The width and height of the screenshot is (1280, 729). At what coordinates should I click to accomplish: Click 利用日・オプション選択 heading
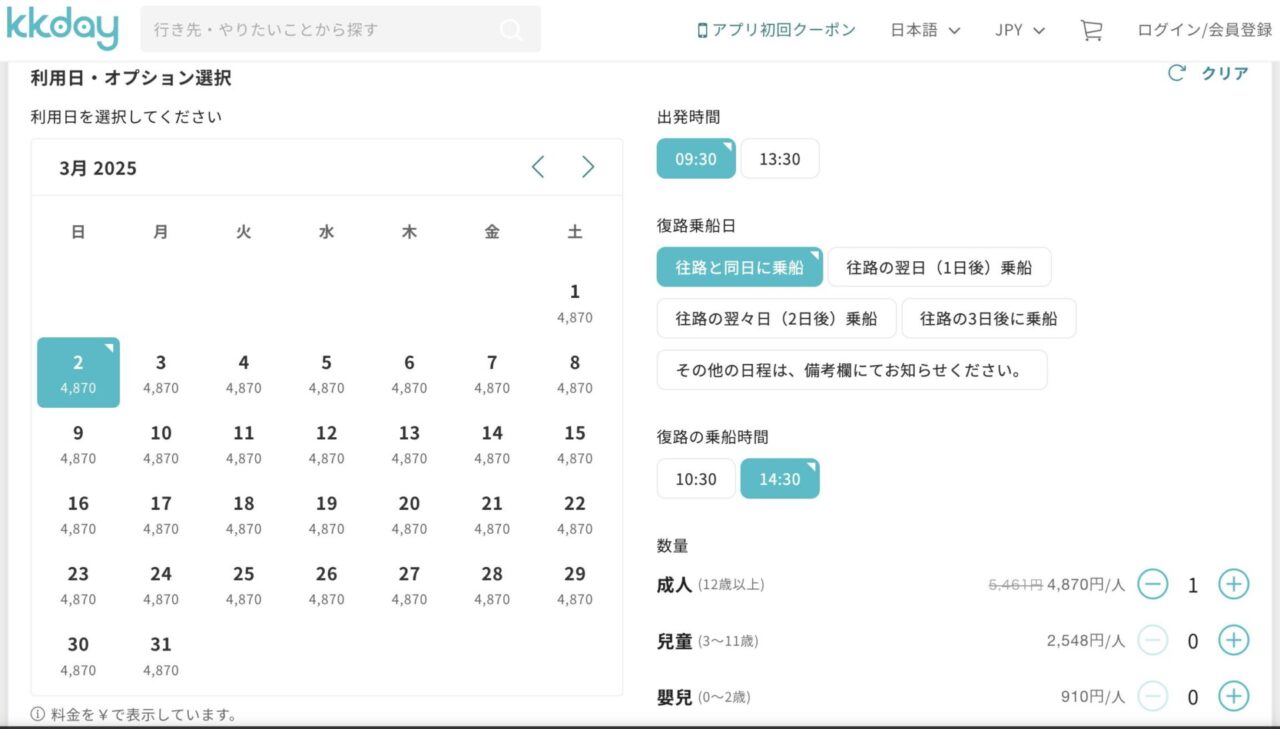(x=131, y=78)
